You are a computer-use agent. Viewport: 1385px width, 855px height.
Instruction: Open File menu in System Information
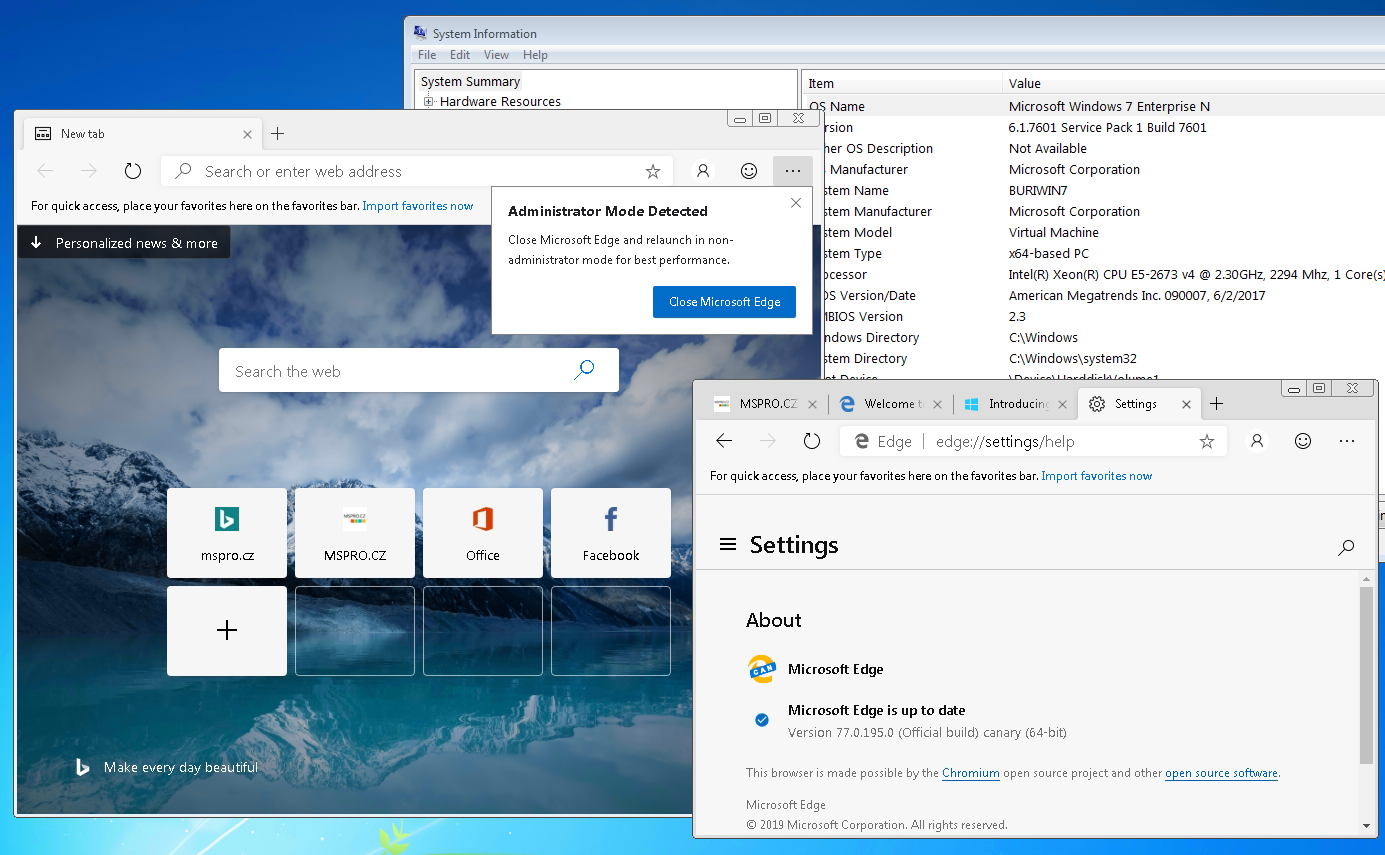(x=427, y=55)
